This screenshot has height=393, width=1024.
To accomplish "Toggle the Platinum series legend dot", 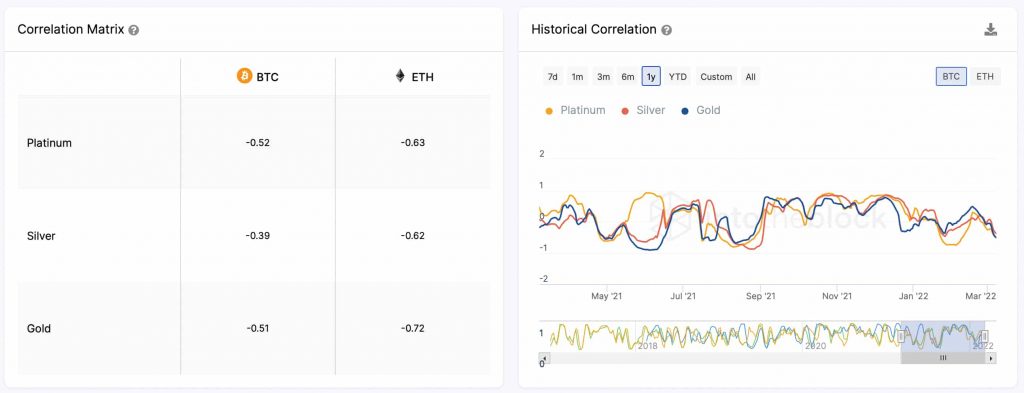I will pos(549,111).
